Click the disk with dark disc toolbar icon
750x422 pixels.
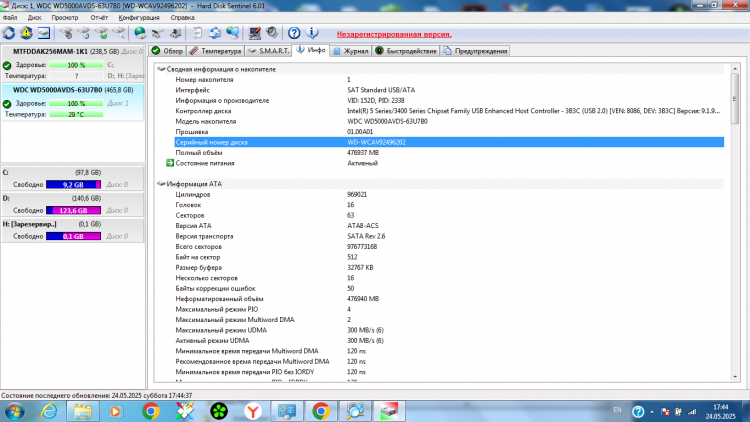pos(66,33)
